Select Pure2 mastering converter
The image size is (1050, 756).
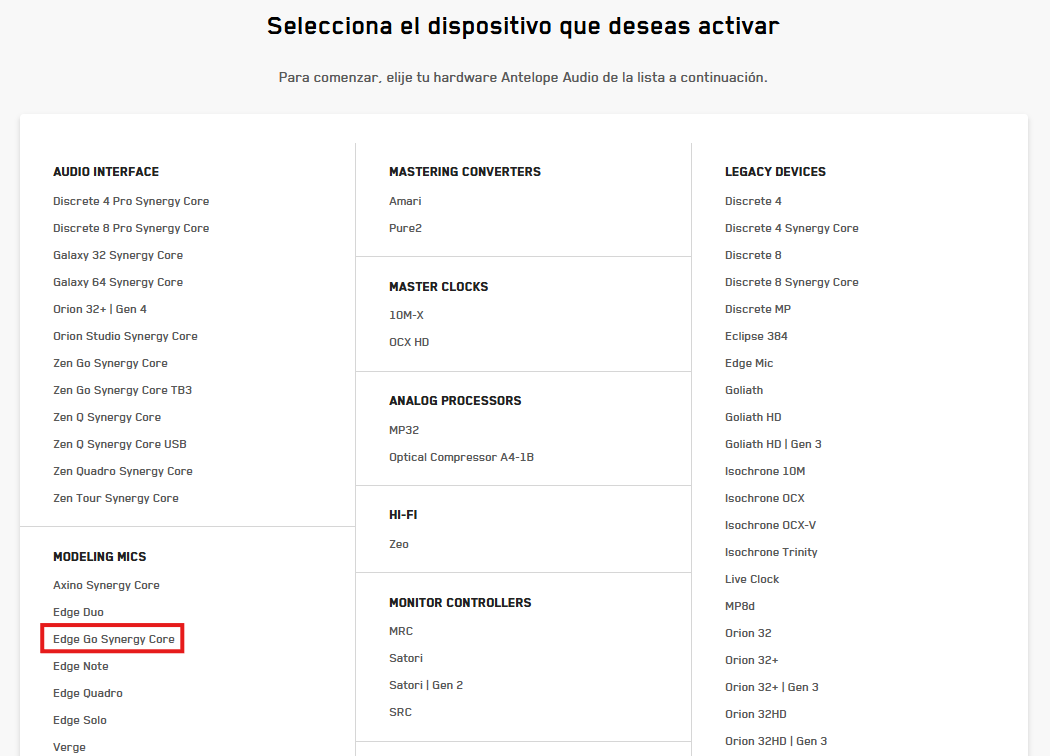pyautogui.click(x=405, y=228)
